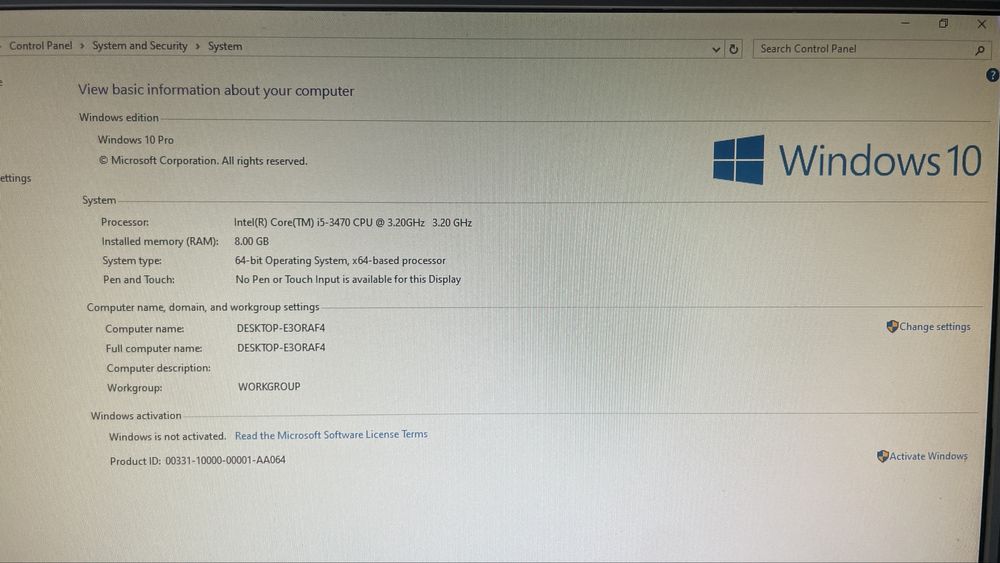Select Computer name value DESKTOP-E3ORAF4
1000x563 pixels.
[x=281, y=328]
